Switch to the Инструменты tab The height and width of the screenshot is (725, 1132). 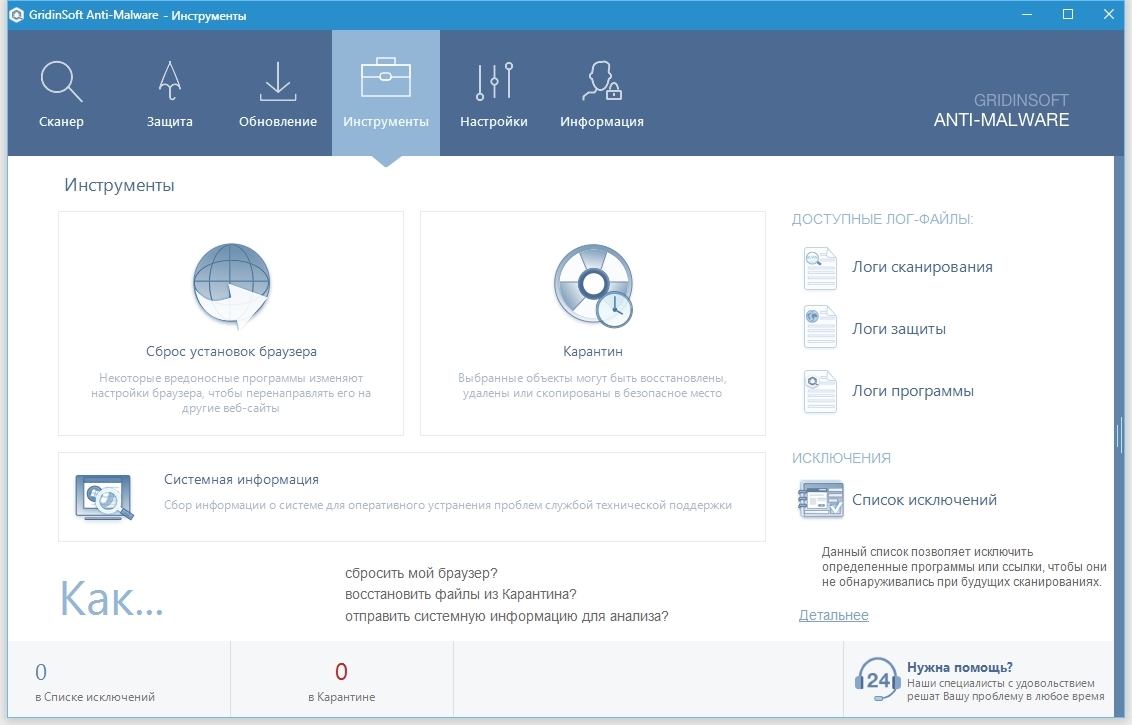385,93
